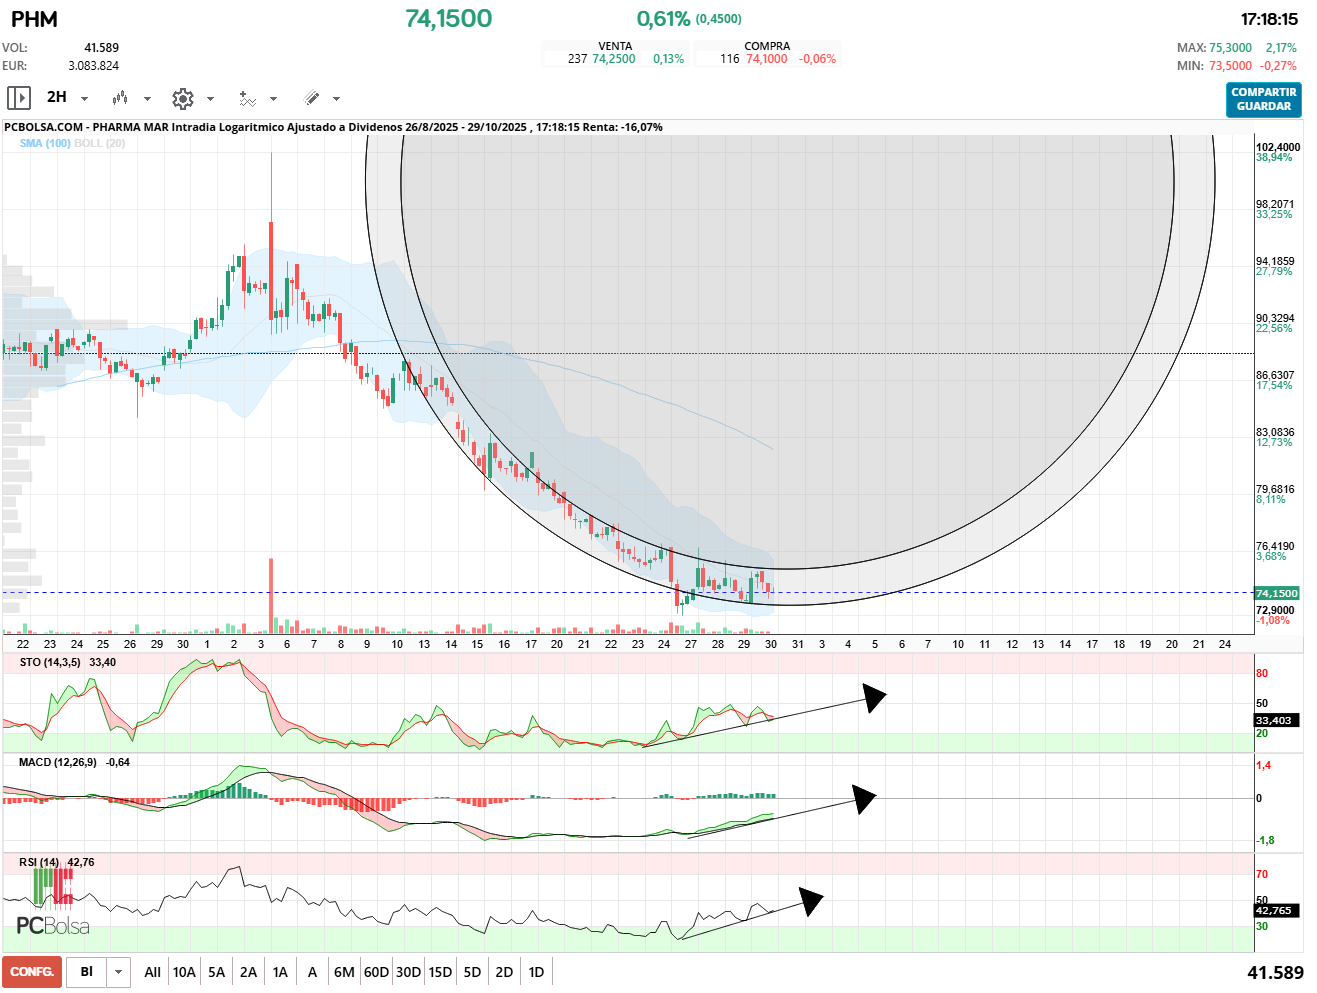Click the 102,4000 price axis label
Image resolution: width=1317 pixels, height=993 pixels.
point(1278,147)
